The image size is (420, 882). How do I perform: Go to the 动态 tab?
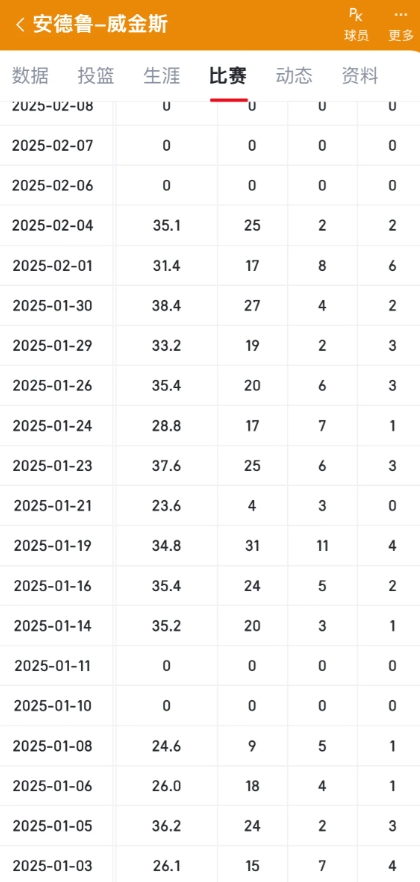pyautogui.click(x=294, y=75)
